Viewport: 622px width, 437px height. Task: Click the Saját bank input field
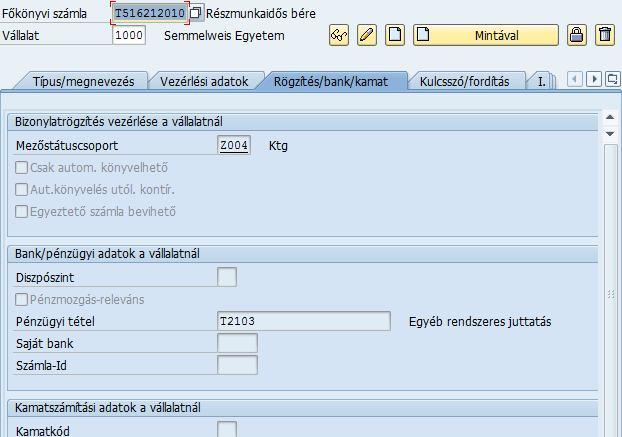(237, 343)
